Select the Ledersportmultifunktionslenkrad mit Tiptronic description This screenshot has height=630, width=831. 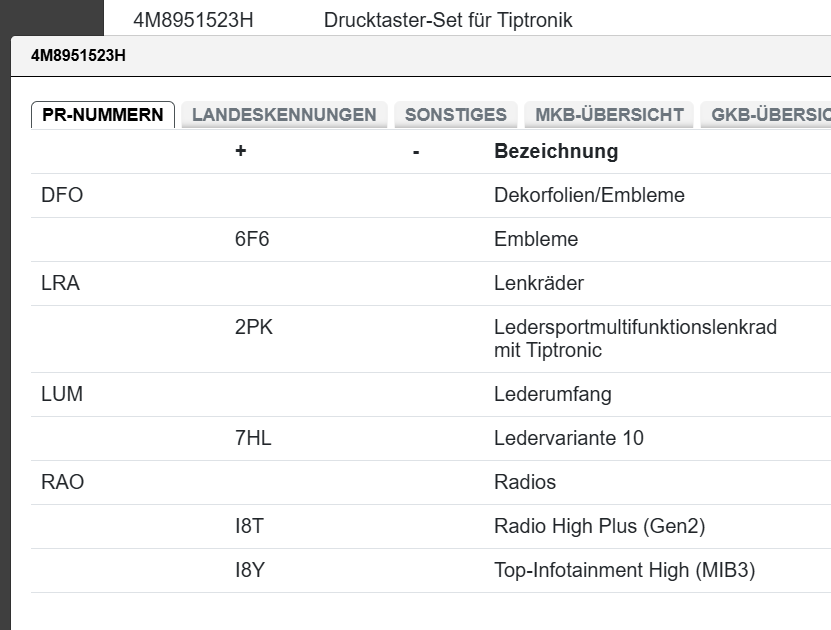pyautogui.click(x=635, y=339)
